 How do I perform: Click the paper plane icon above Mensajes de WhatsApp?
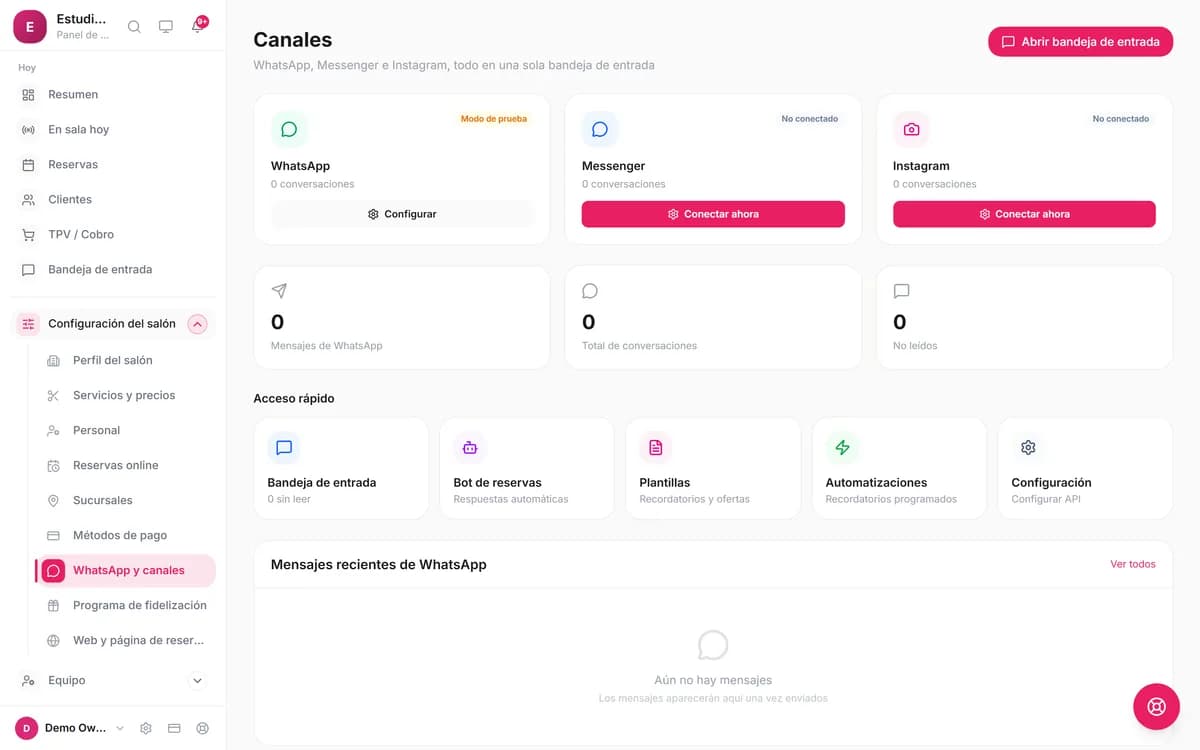click(279, 291)
